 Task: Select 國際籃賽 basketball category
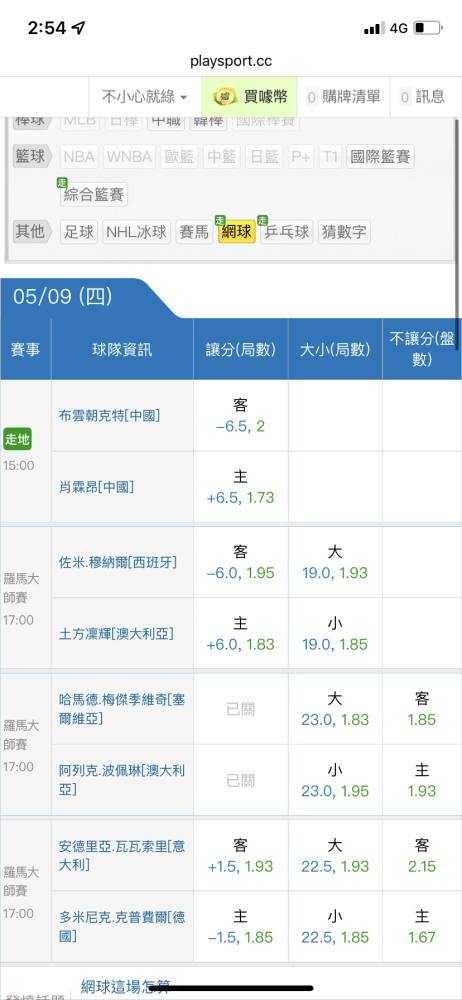[380, 156]
